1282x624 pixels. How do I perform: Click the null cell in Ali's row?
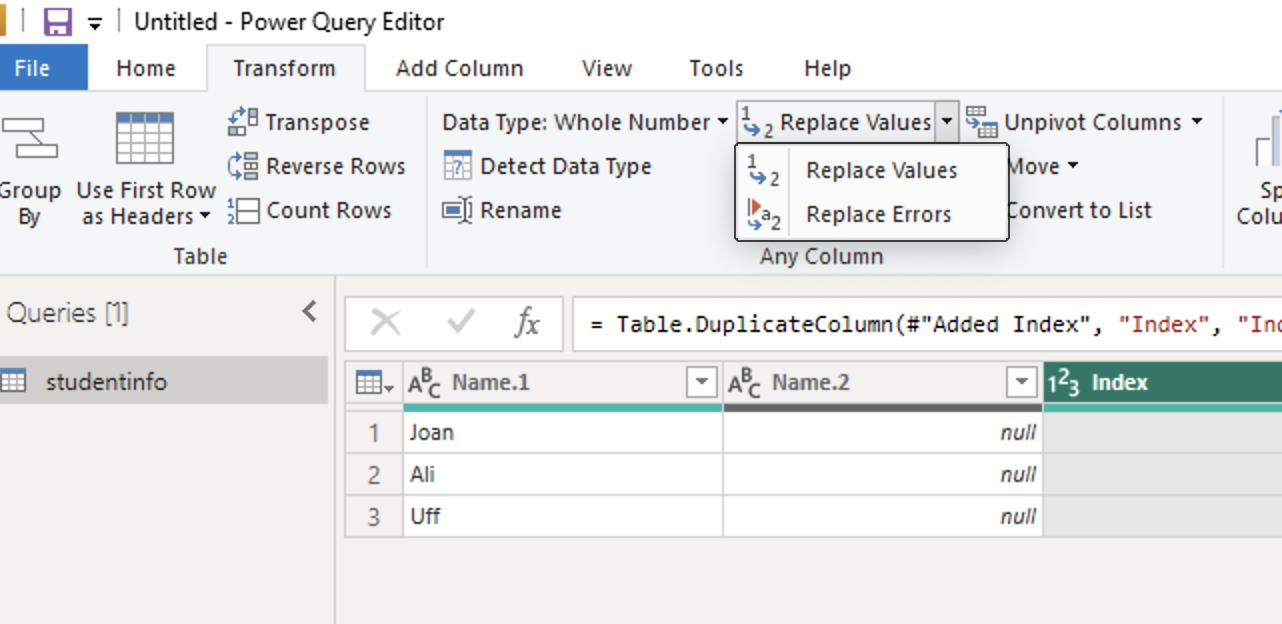[x=883, y=474]
